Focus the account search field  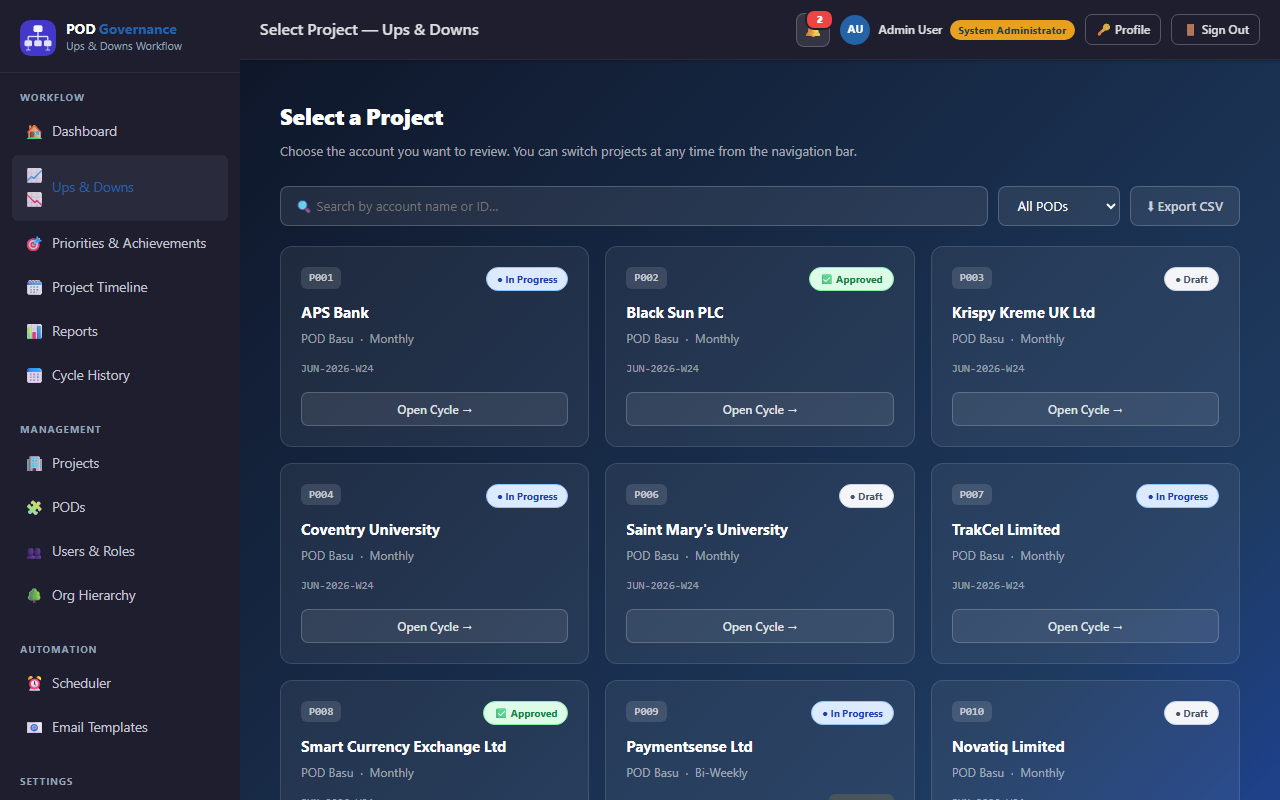tap(634, 206)
